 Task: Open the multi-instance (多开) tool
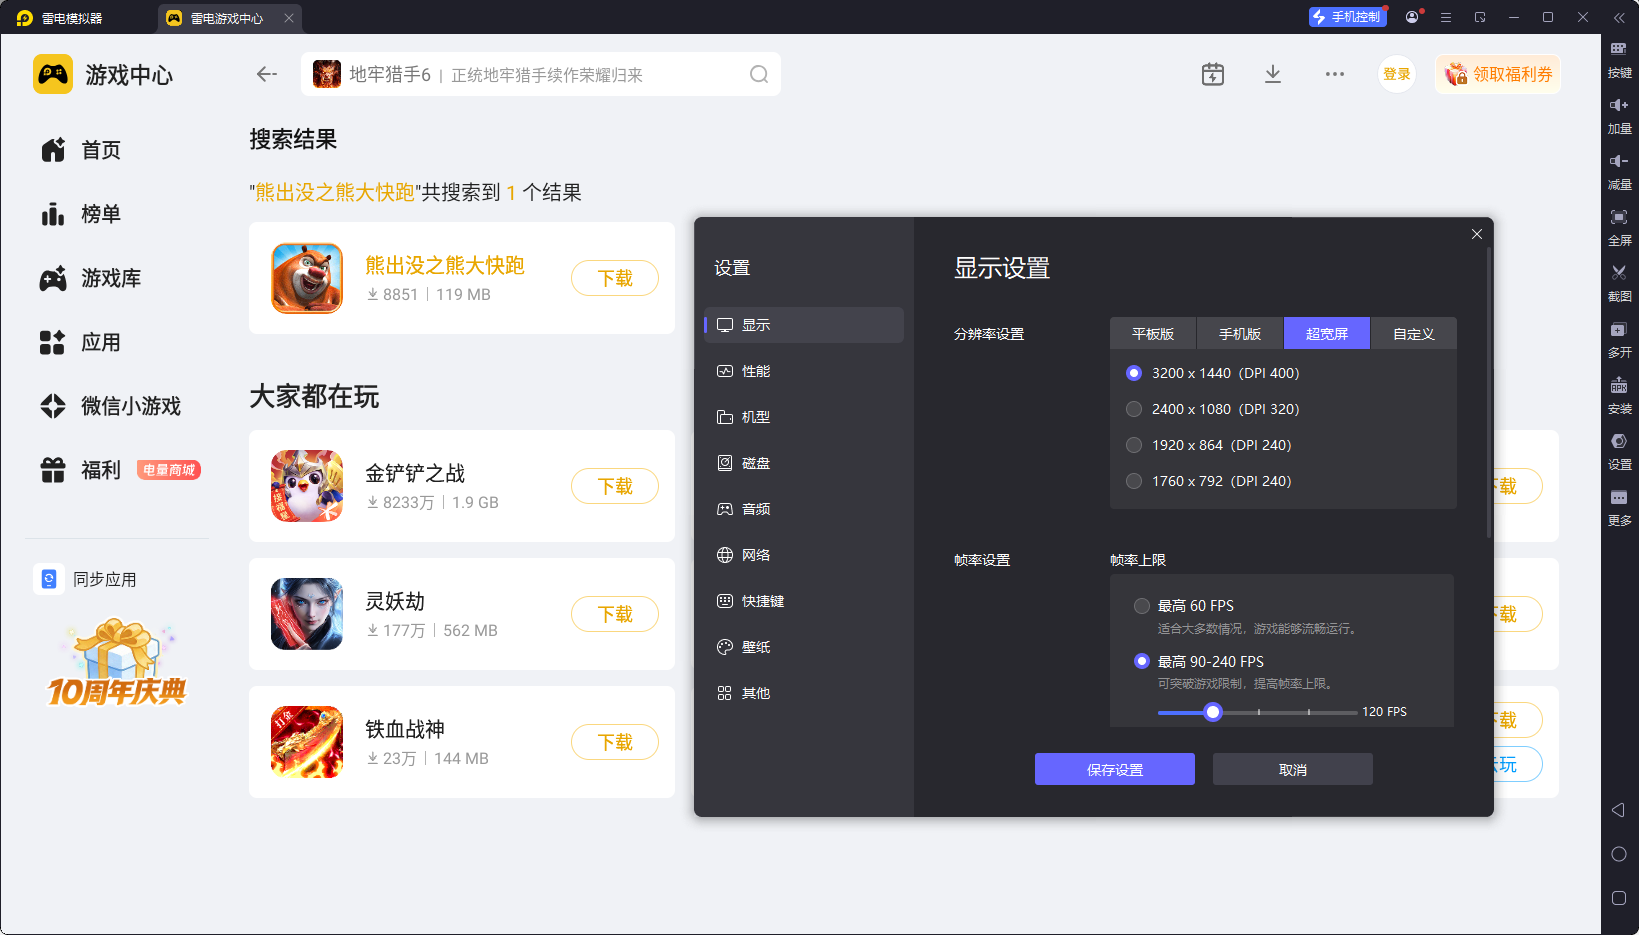coord(1618,330)
